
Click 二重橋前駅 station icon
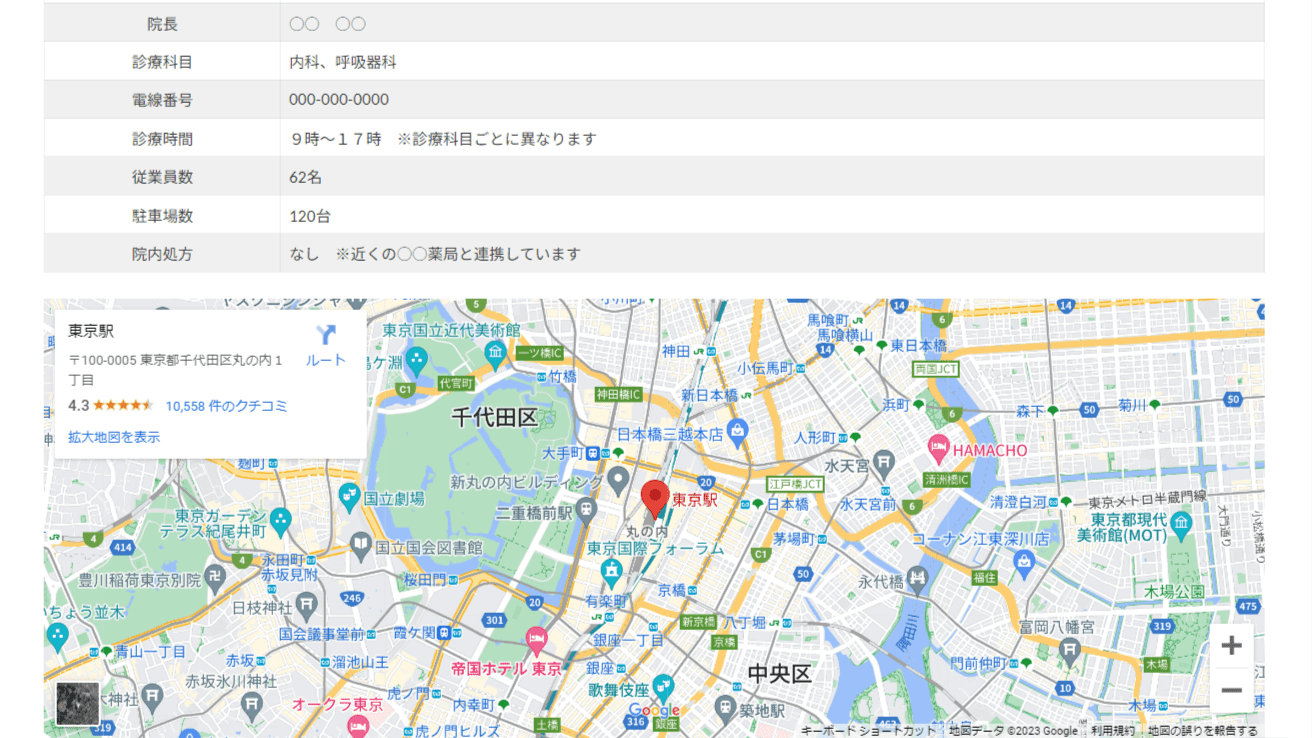587,512
